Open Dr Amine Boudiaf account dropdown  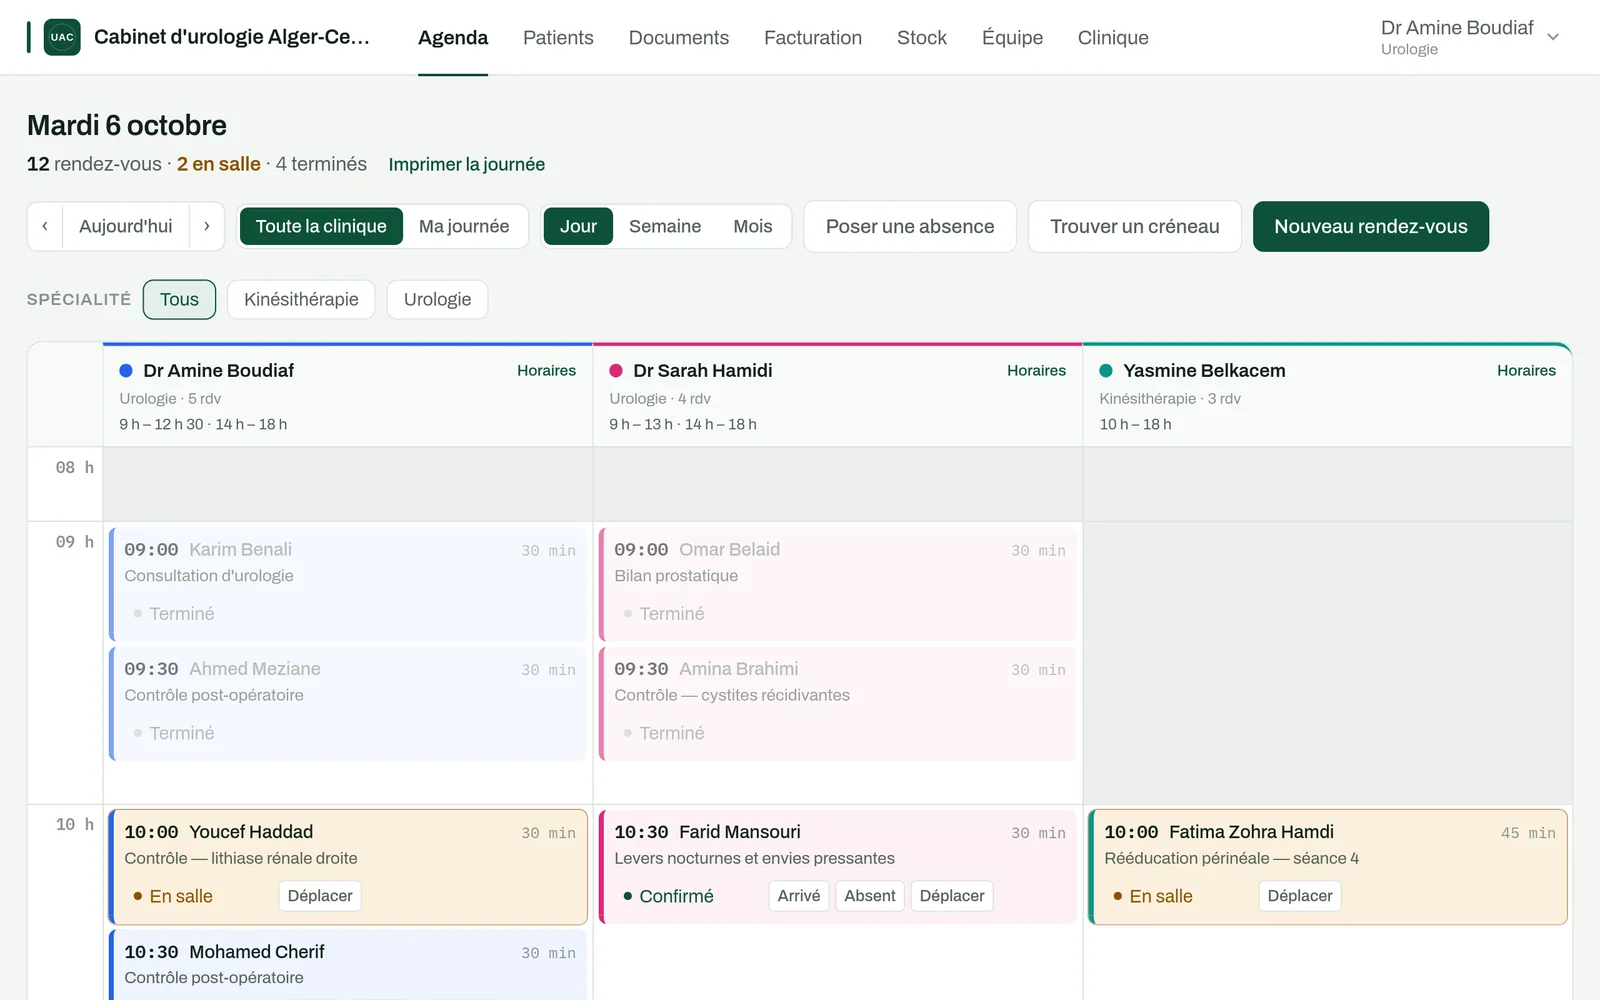[x=1470, y=37]
